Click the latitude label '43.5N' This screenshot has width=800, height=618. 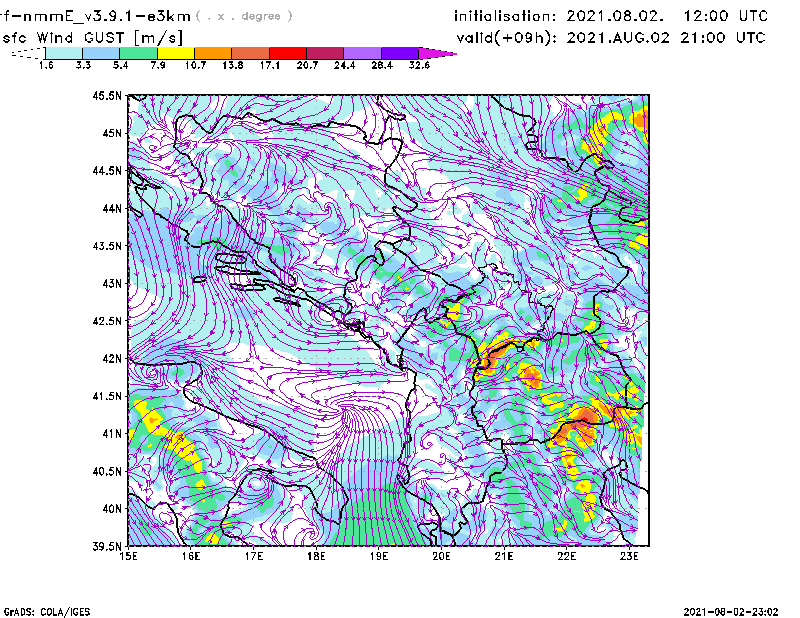pos(107,245)
